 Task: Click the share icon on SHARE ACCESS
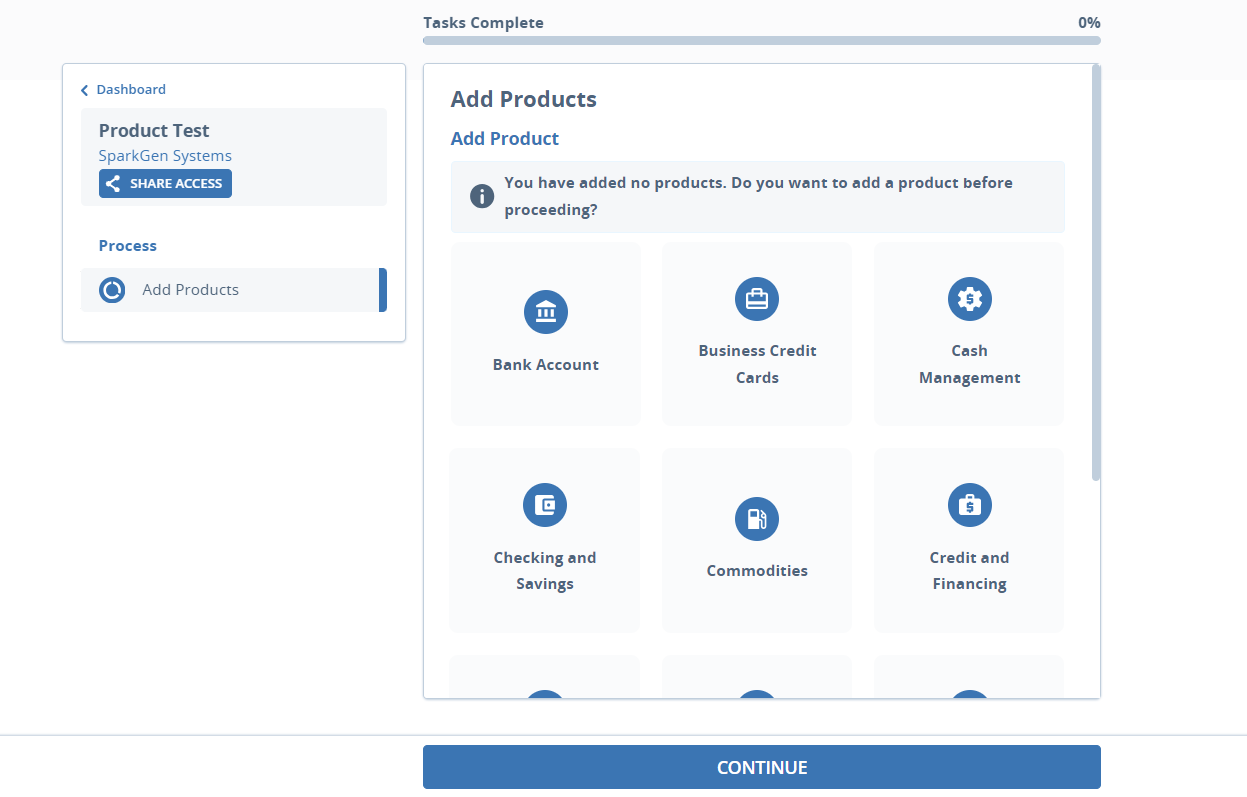coord(113,183)
